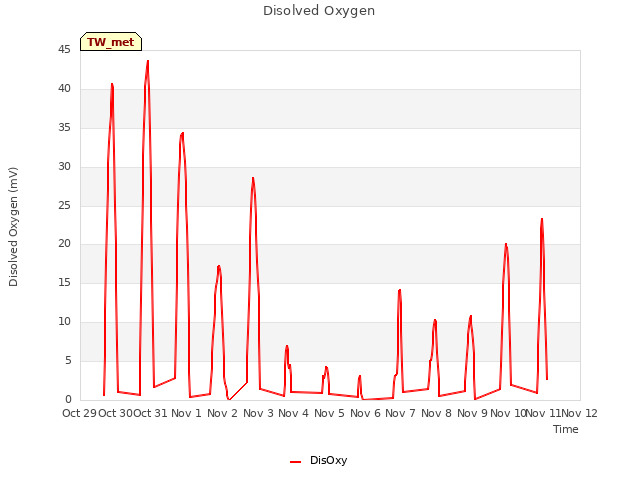This screenshot has height=480, width=640.
Task: Click the Nov 2 peak near 17 mV
Action: pyautogui.click(x=219, y=266)
